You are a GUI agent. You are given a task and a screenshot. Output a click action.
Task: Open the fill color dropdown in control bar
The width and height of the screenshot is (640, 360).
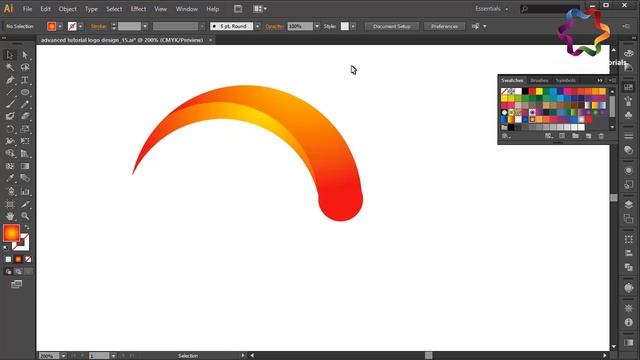tap(60, 27)
